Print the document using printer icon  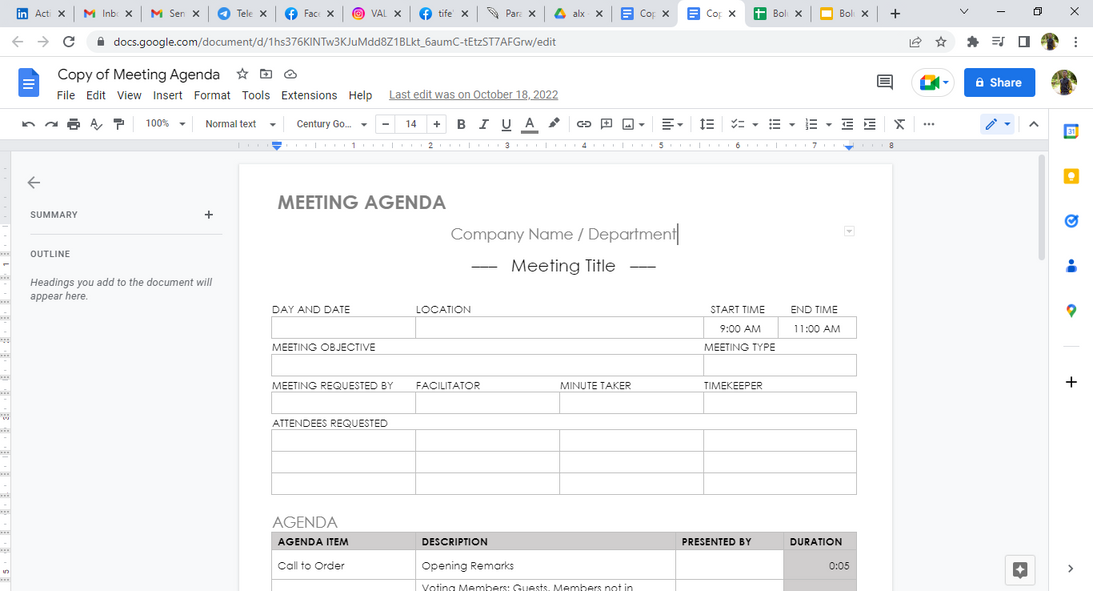73,124
